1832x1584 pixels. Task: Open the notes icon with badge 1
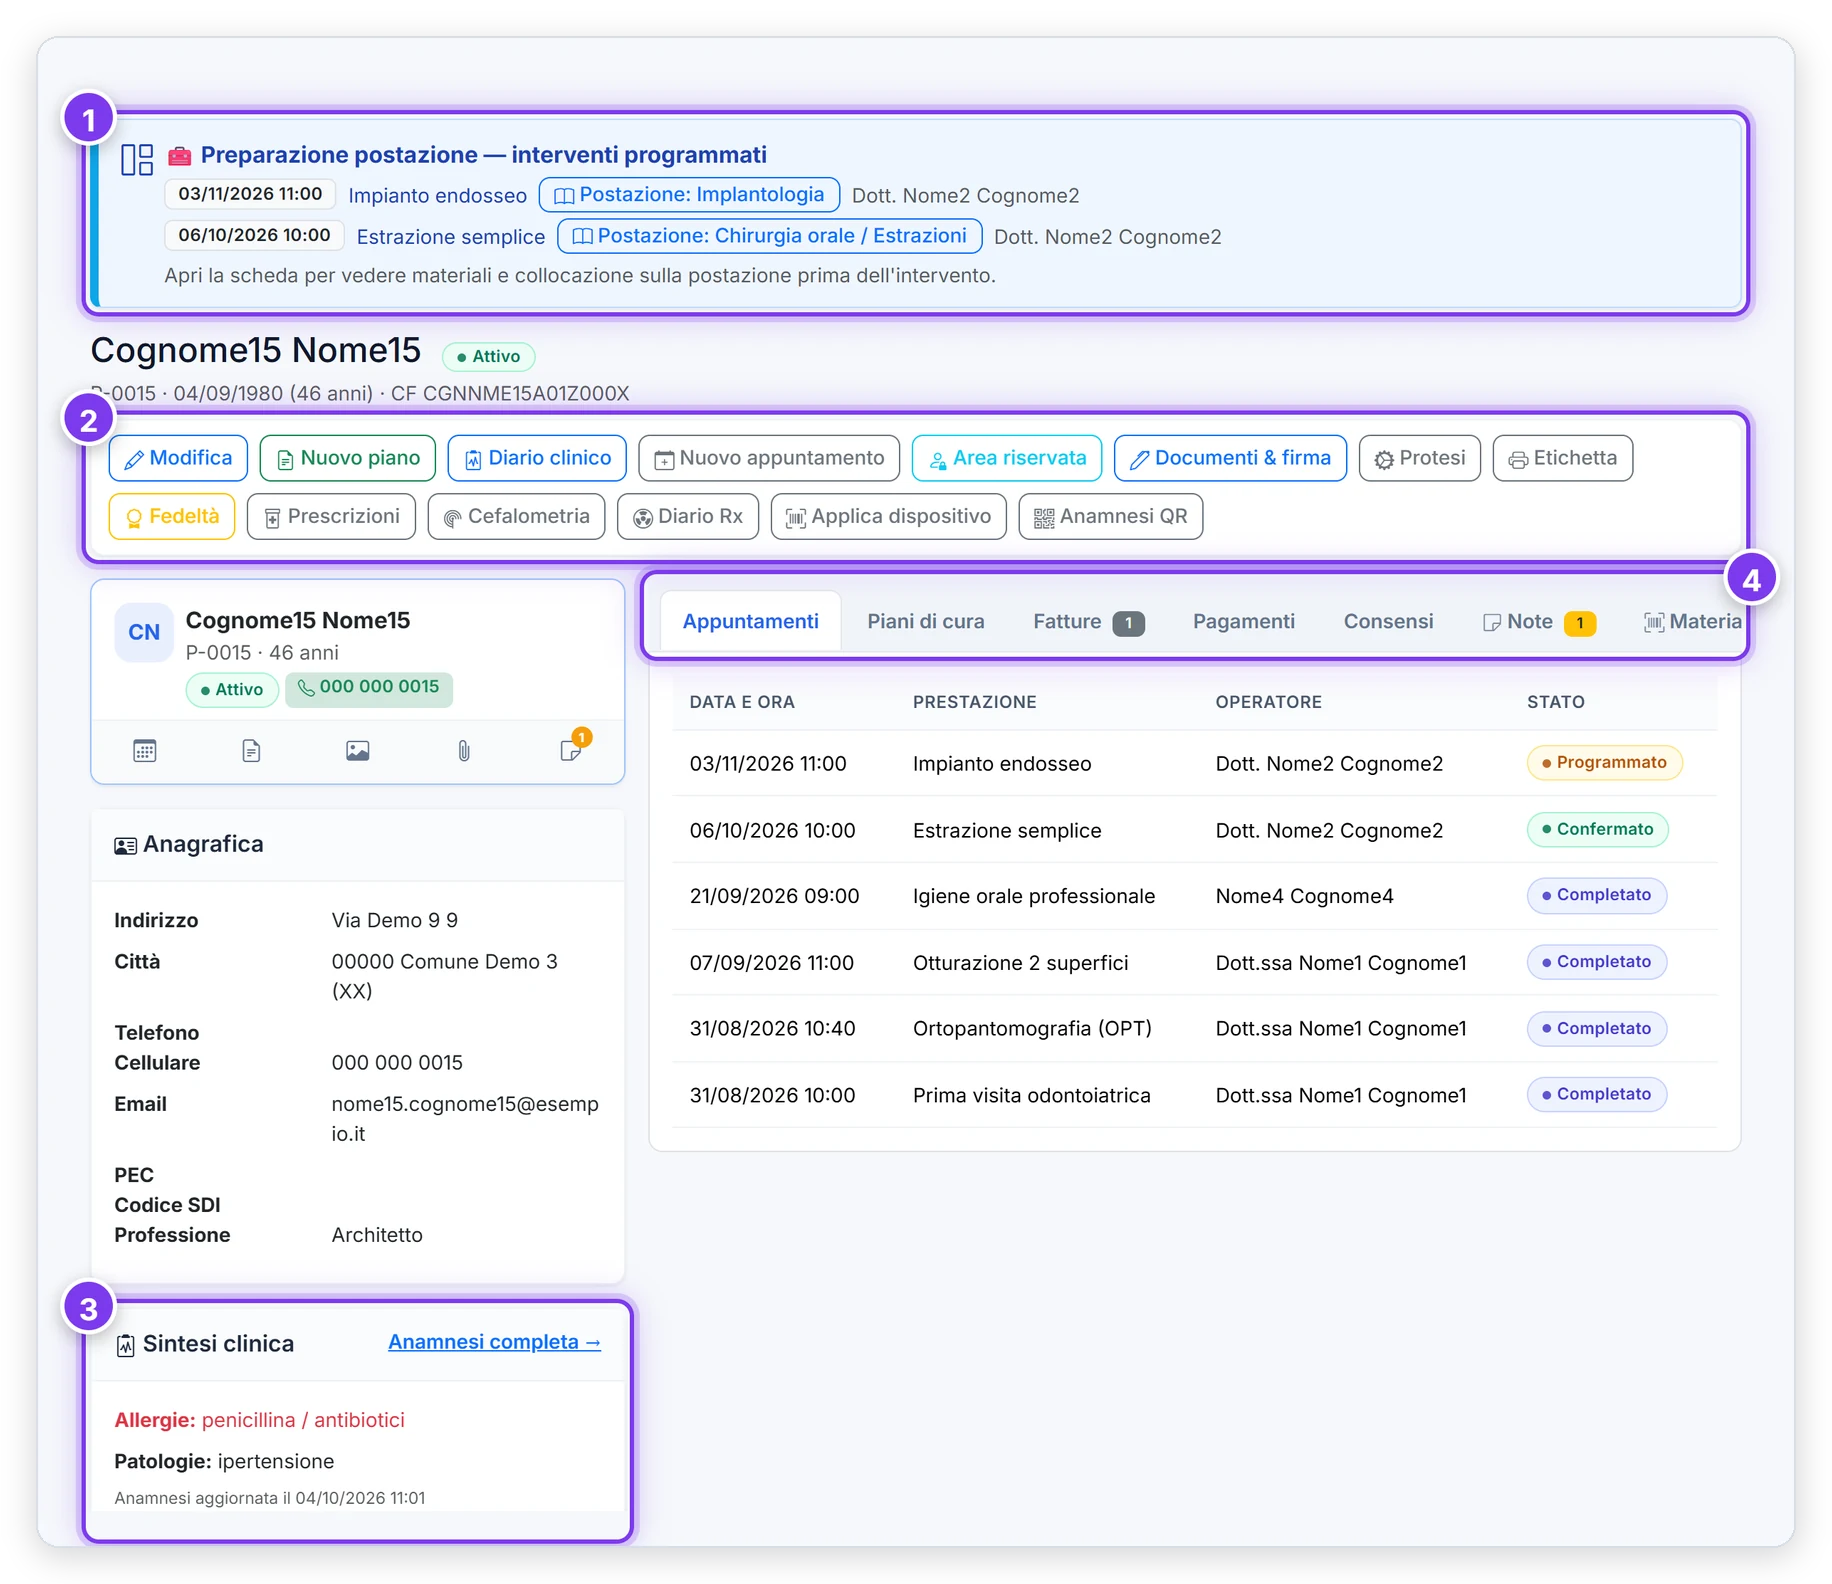click(x=571, y=750)
